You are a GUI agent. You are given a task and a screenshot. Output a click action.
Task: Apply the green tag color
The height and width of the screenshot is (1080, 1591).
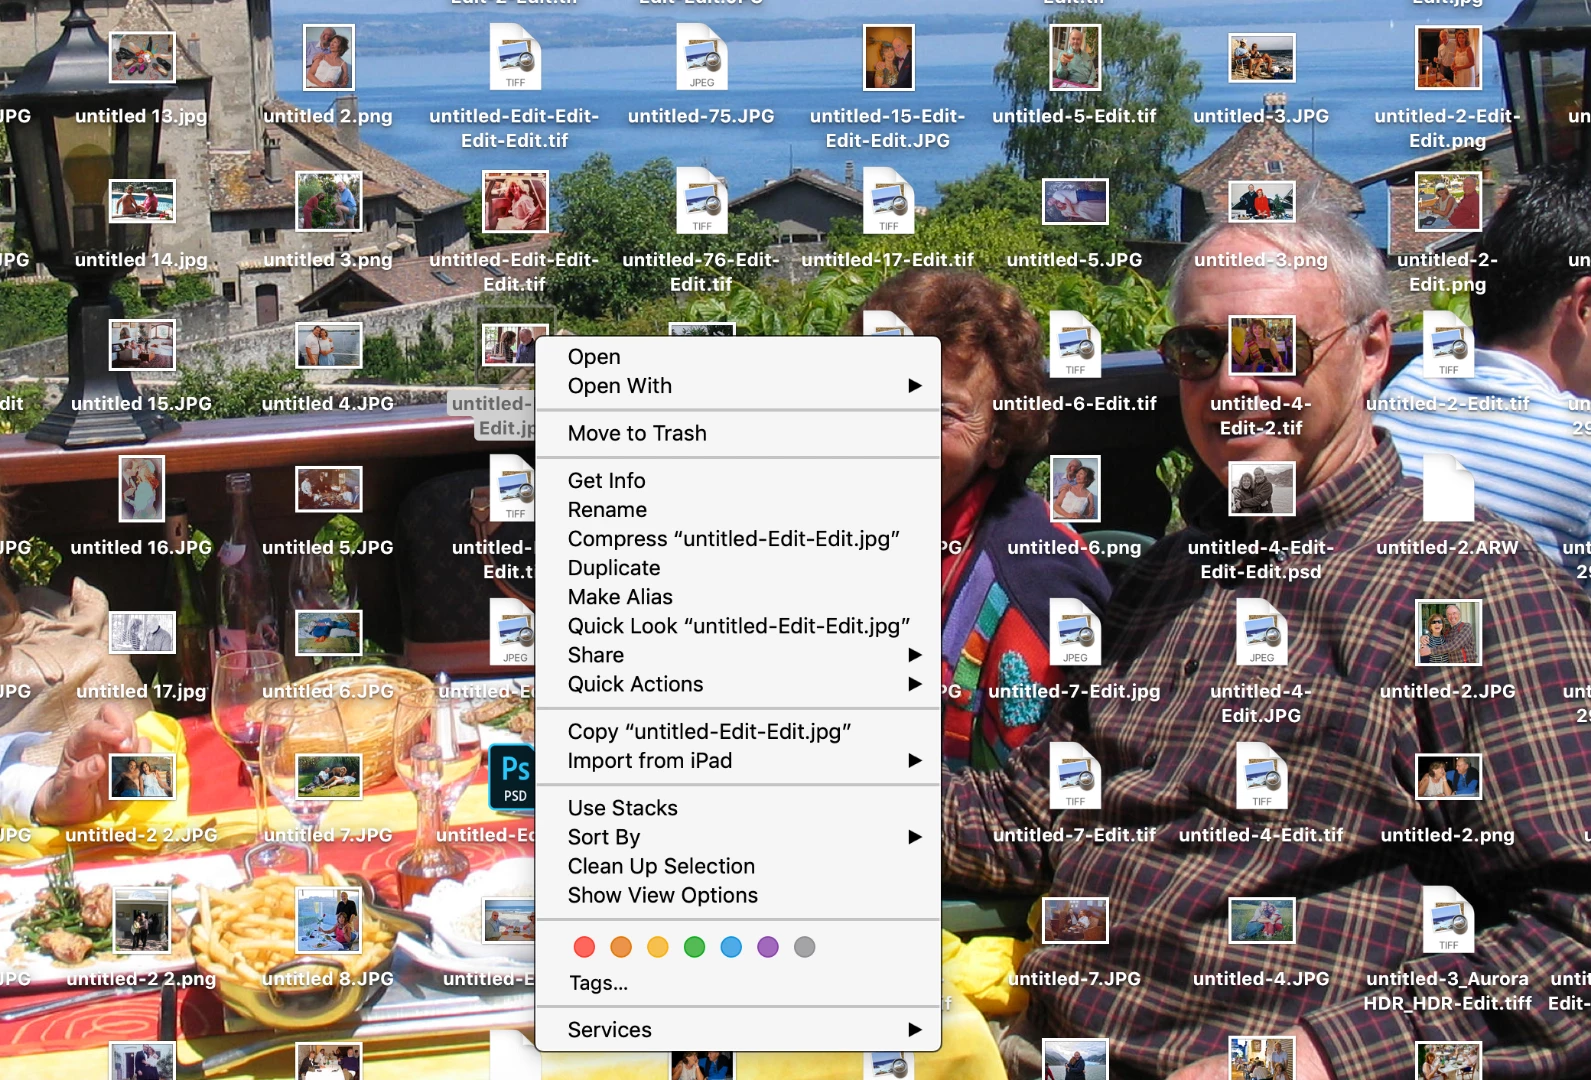pos(695,947)
